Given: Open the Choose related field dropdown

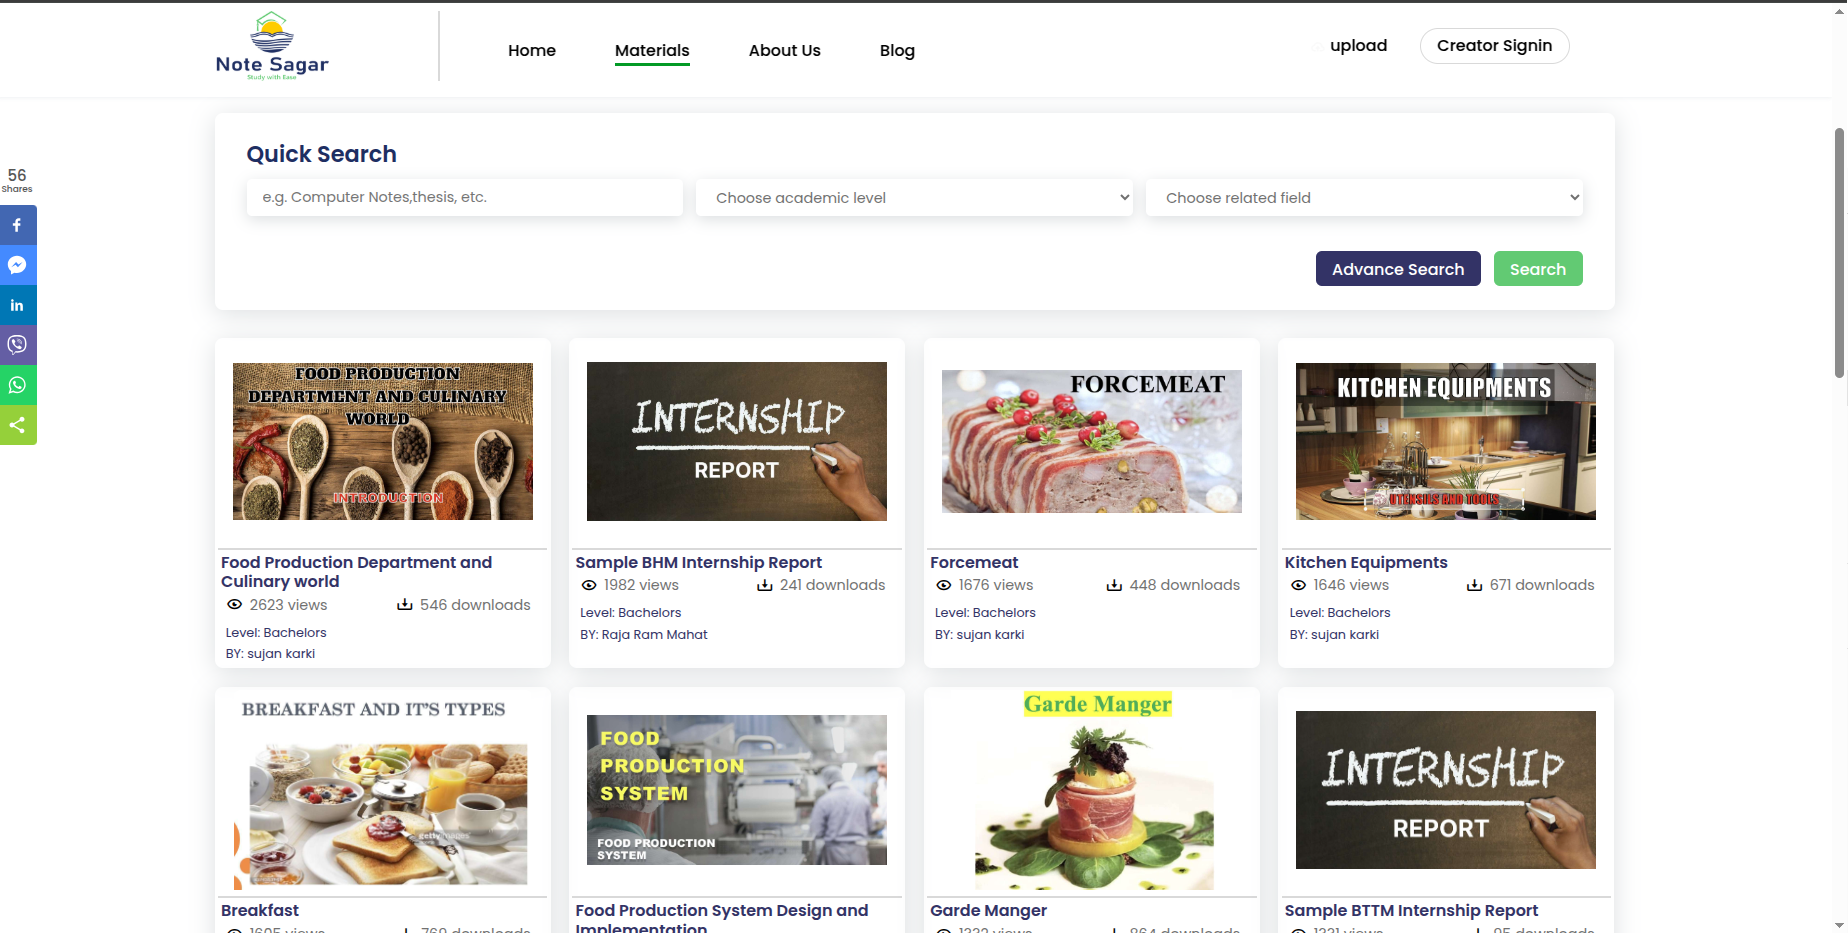Looking at the screenshot, I should [1364, 198].
